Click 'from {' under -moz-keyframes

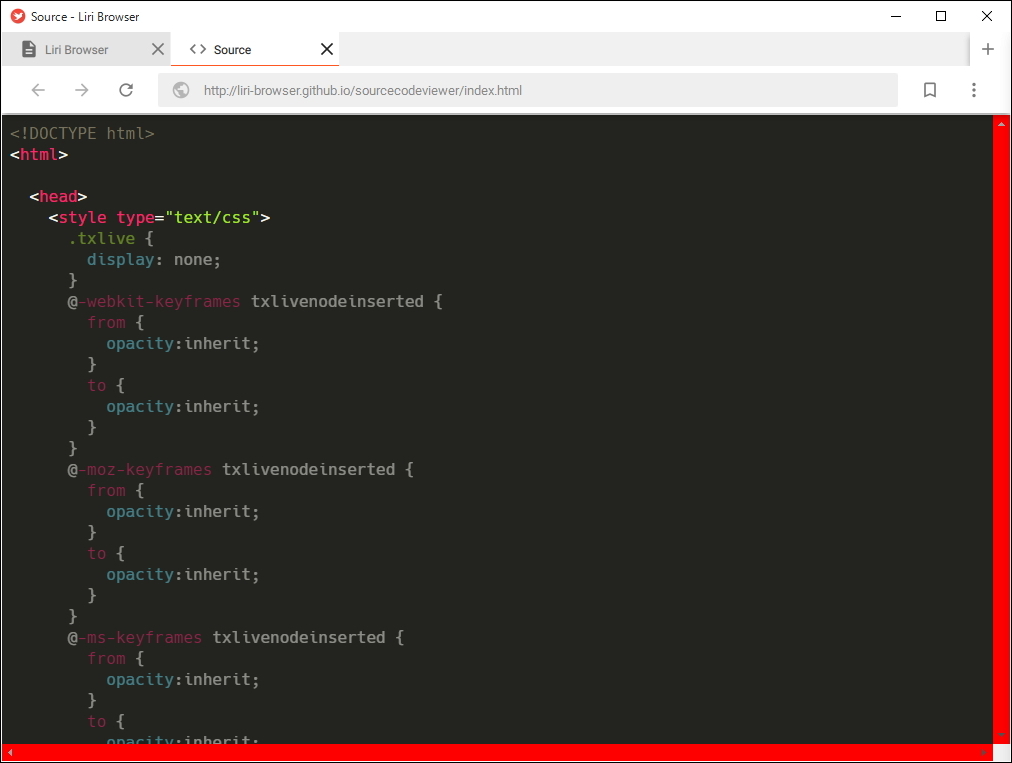point(116,490)
